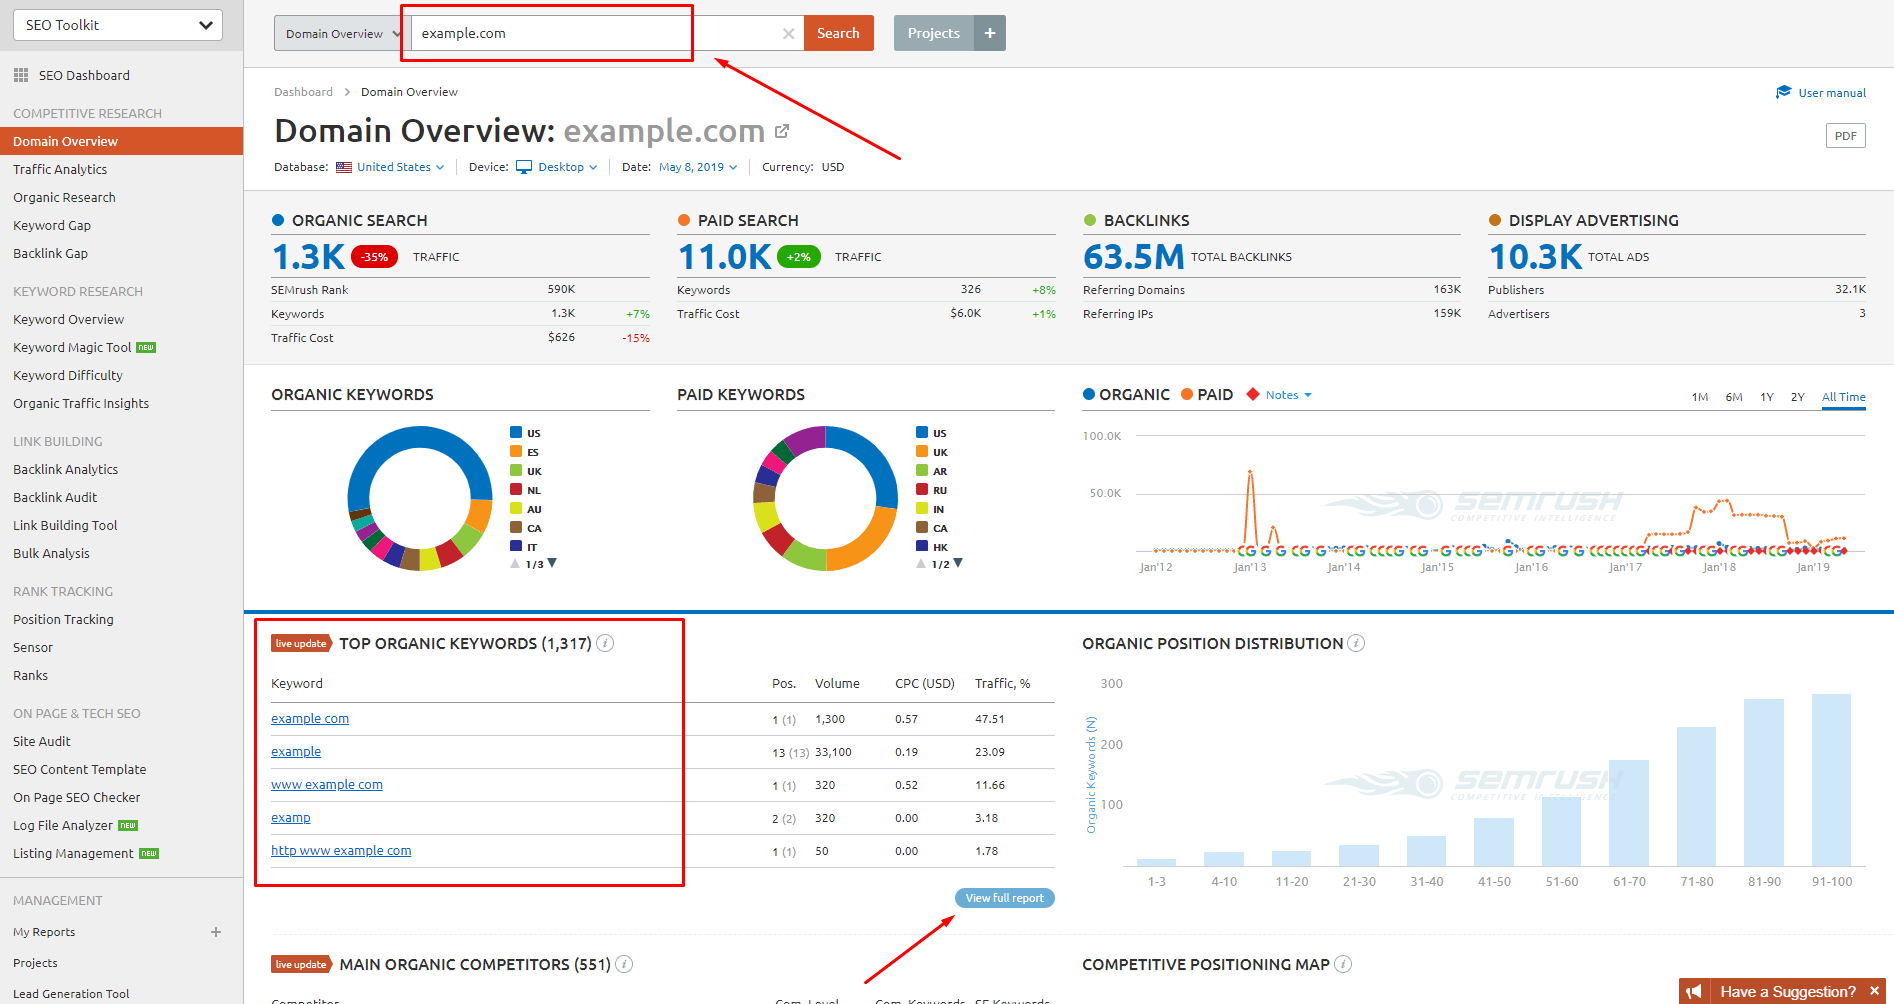Go to previous page of organic keywords legend
The image size is (1894, 1004).
(515, 564)
